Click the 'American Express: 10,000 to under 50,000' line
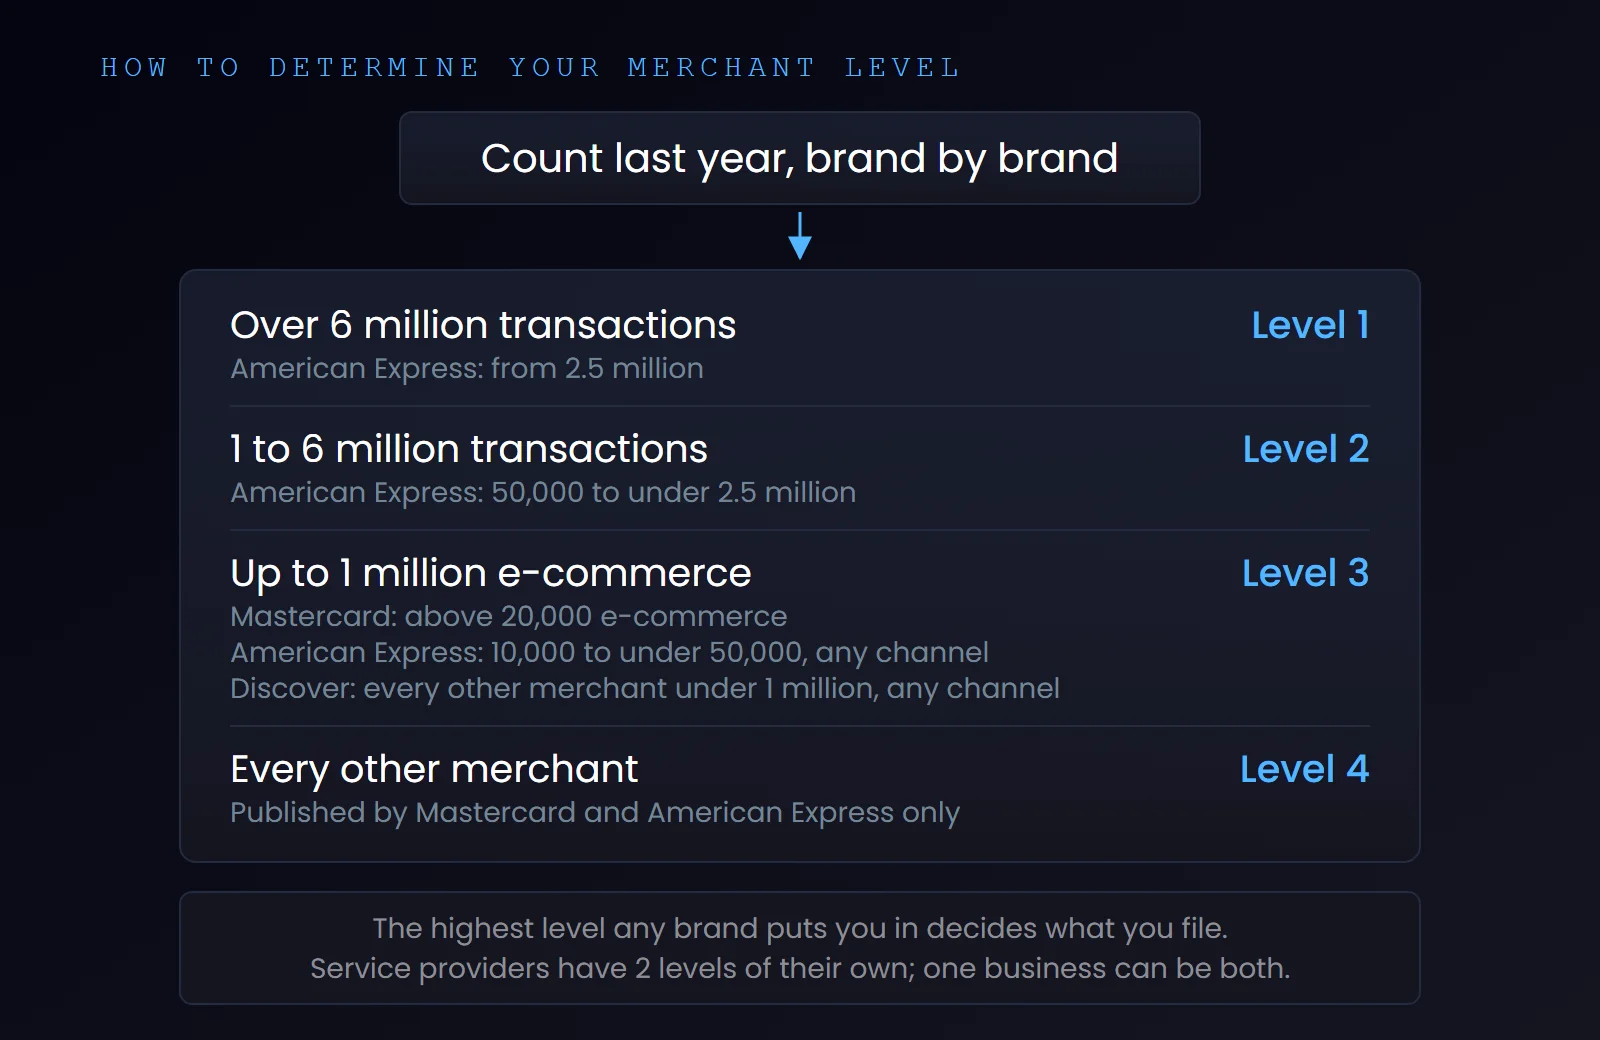Image resolution: width=1600 pixels, height=1040 pixels. point(610,653)
